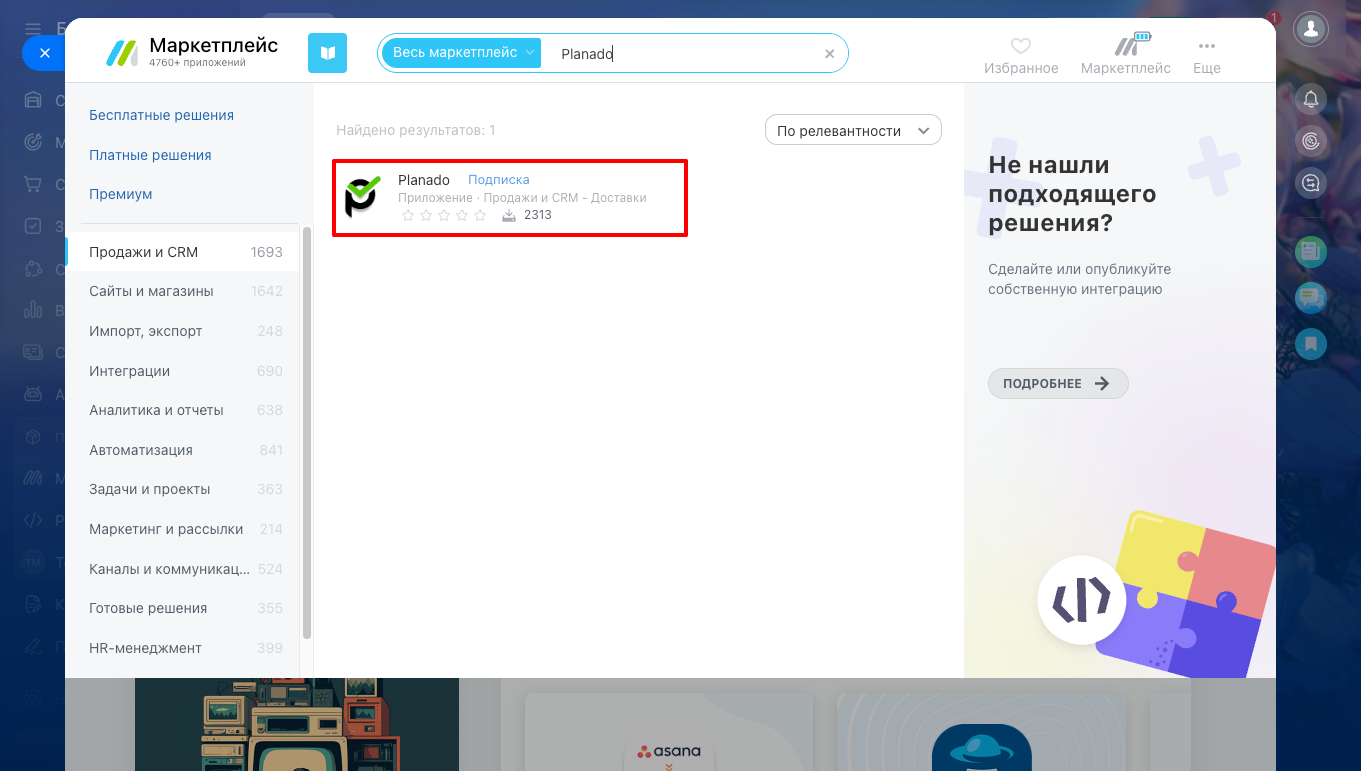The width and height of the screenshot is (1361, 771).
Task: Open the blue book catalog icon
Action: click(x=327, y=53)
